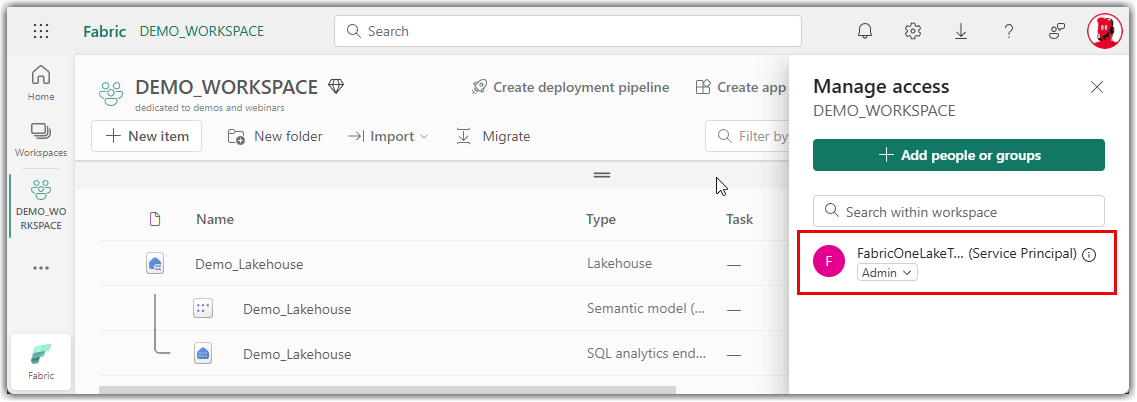Image resolution: width=1137 pixels, height=402 pixels.
Task: Open Demo_Lakehouse SQL analytics endpoint
Action: tap(297, 354)
